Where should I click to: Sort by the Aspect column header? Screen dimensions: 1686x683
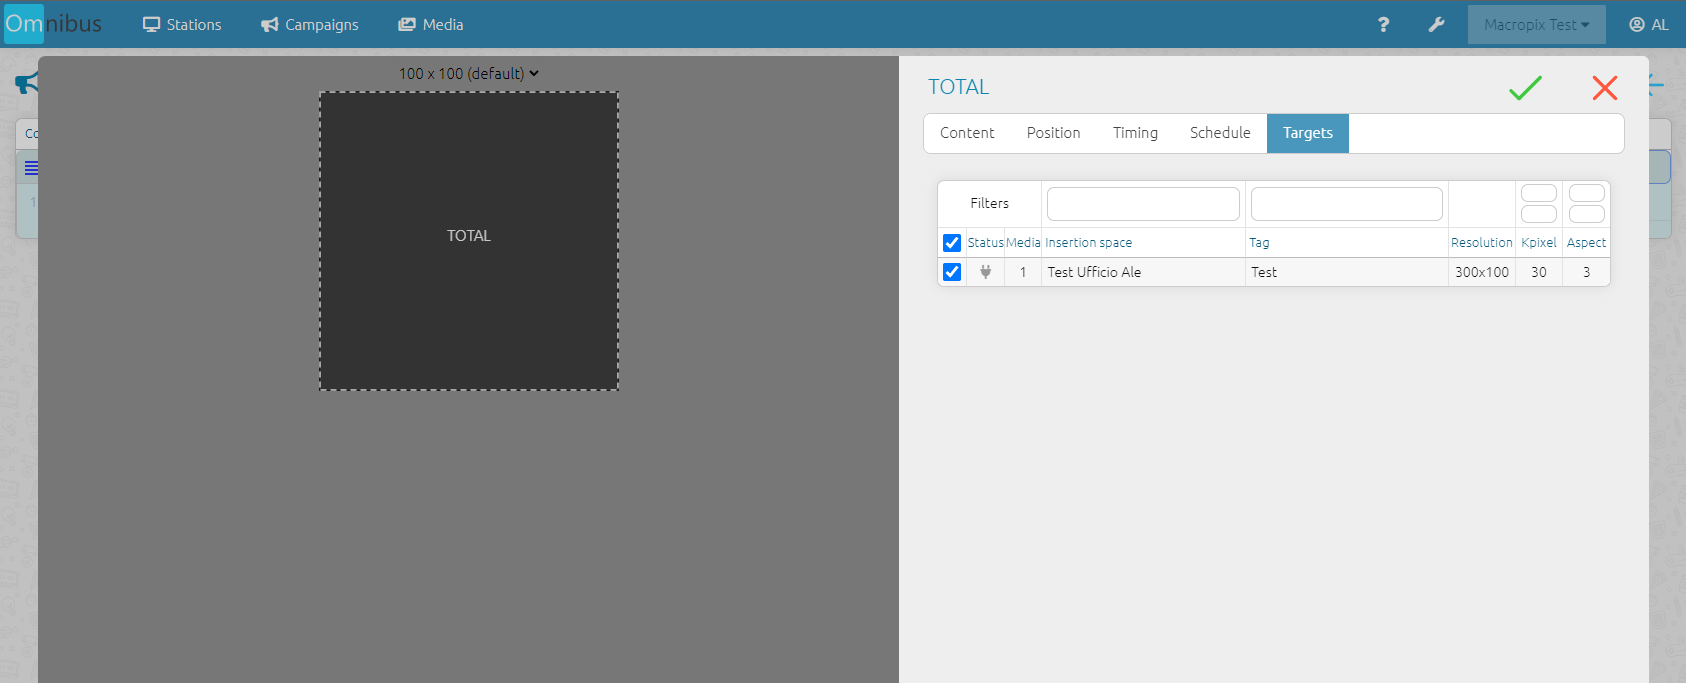pyautogui.click(x=1586, y=243)
